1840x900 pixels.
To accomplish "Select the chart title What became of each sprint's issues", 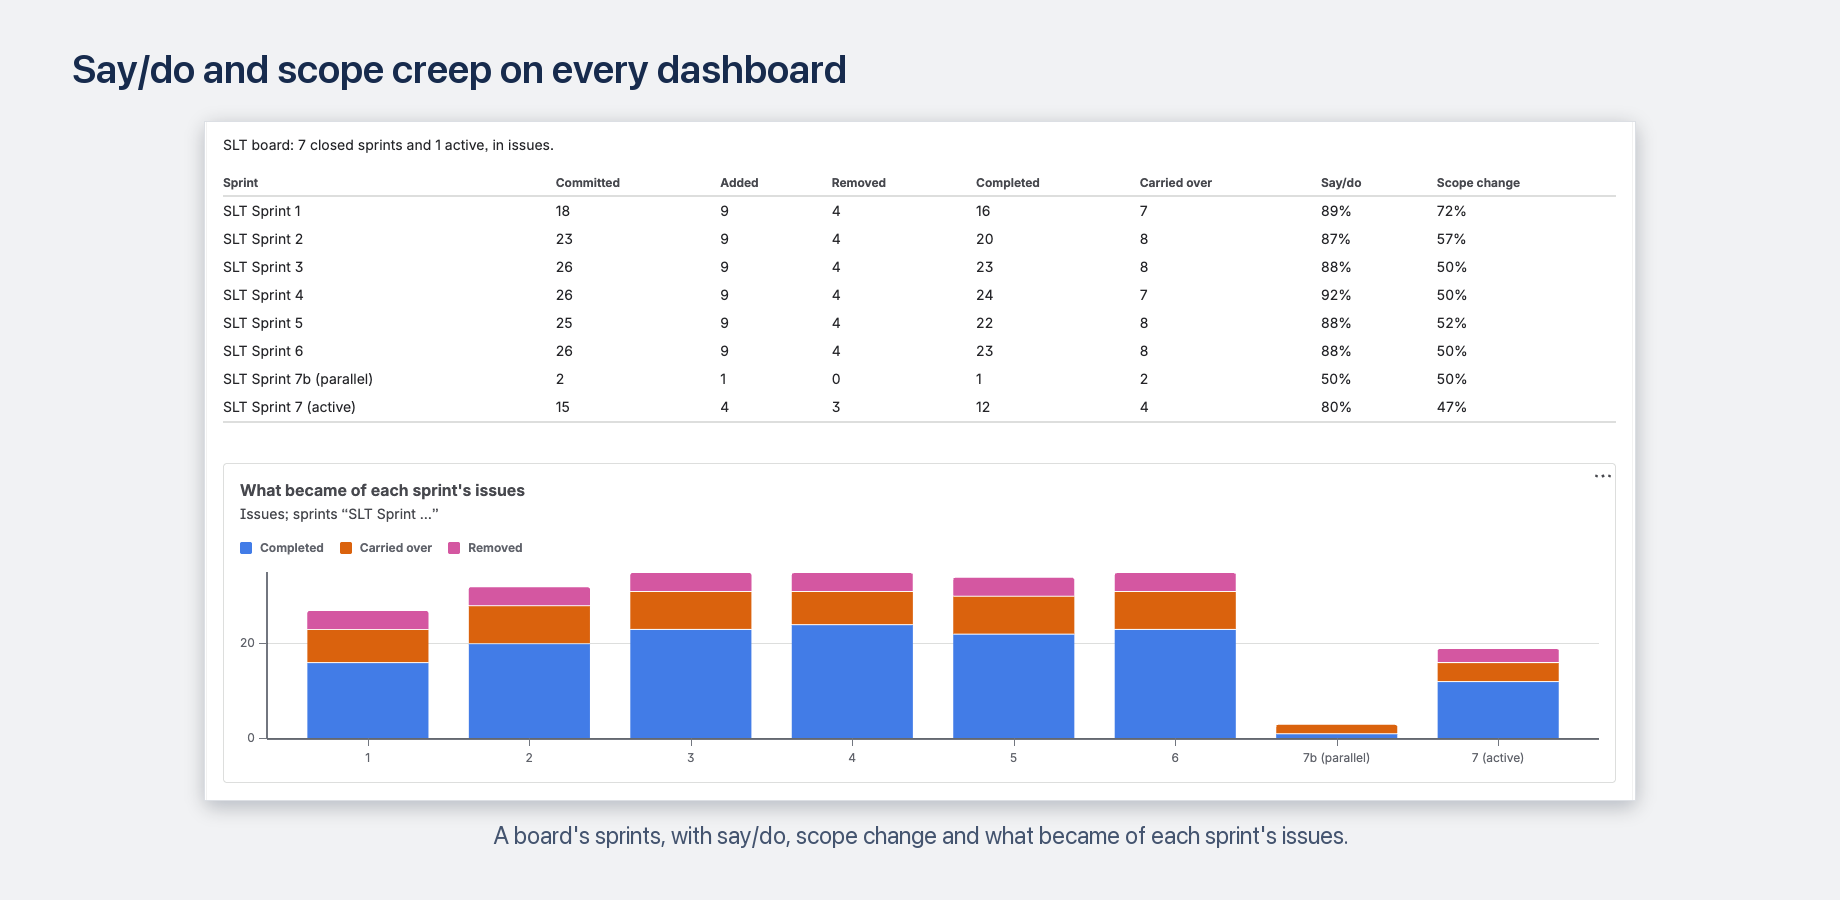I will (382, 490).
